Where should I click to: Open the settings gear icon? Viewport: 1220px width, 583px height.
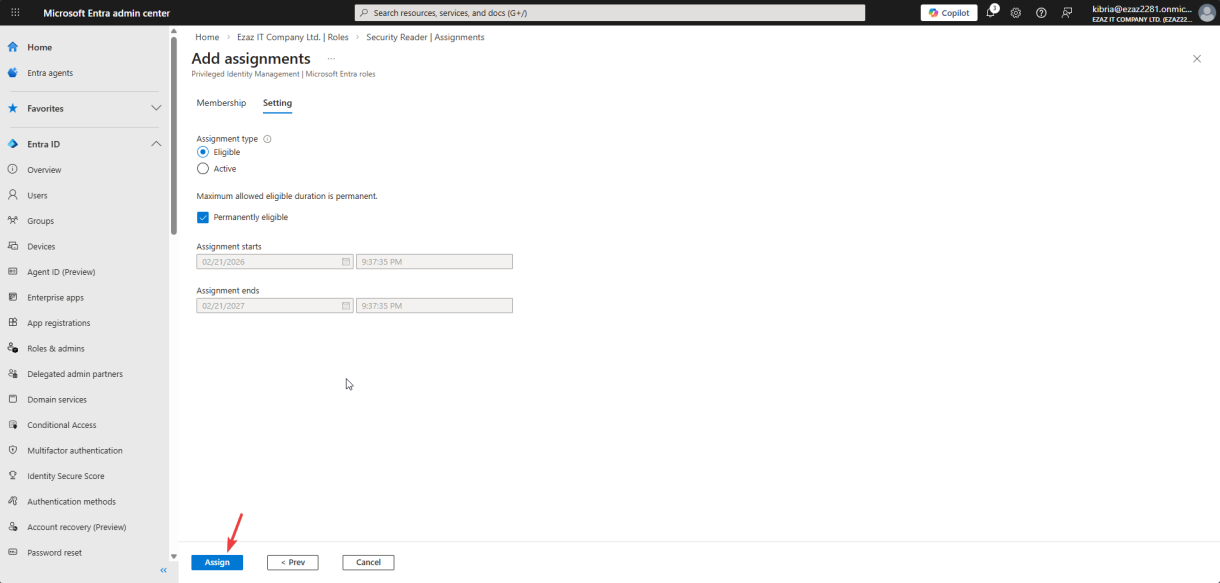click(1016, 13)
